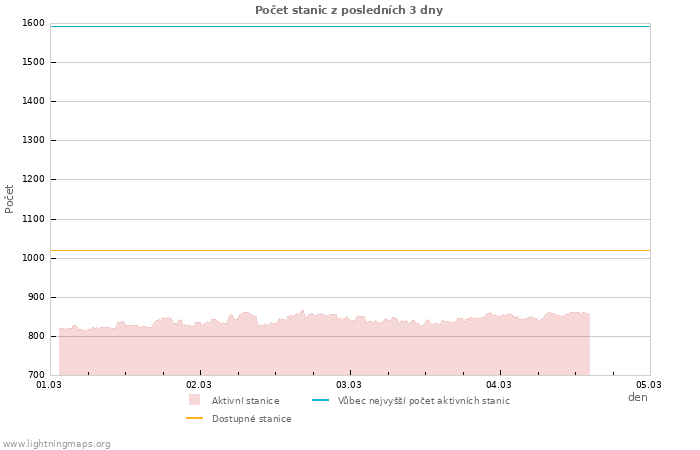The height and width of the screenshot is (450, 700).
Task: Select the 01.03 date tick label
Action: point(49,384)
